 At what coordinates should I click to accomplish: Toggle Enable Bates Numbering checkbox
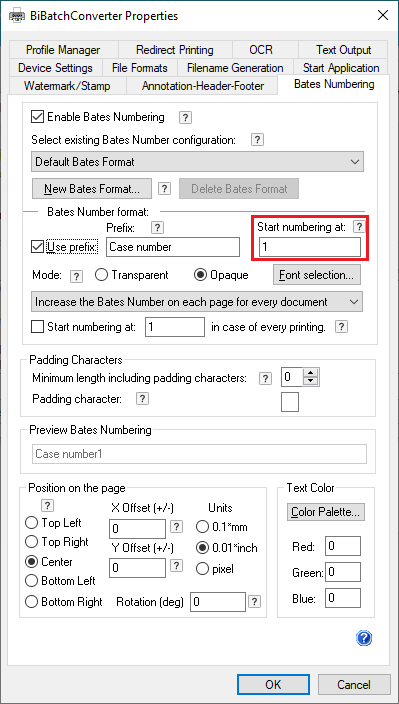[37, 117]
